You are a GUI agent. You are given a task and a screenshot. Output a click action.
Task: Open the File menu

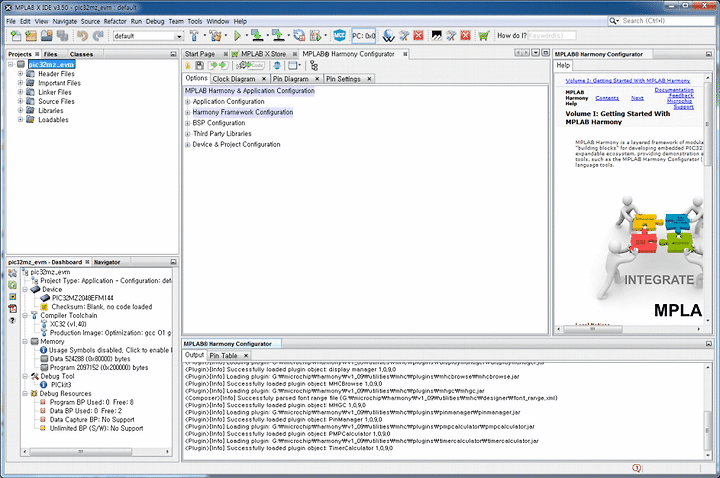(x=11, y=21)
